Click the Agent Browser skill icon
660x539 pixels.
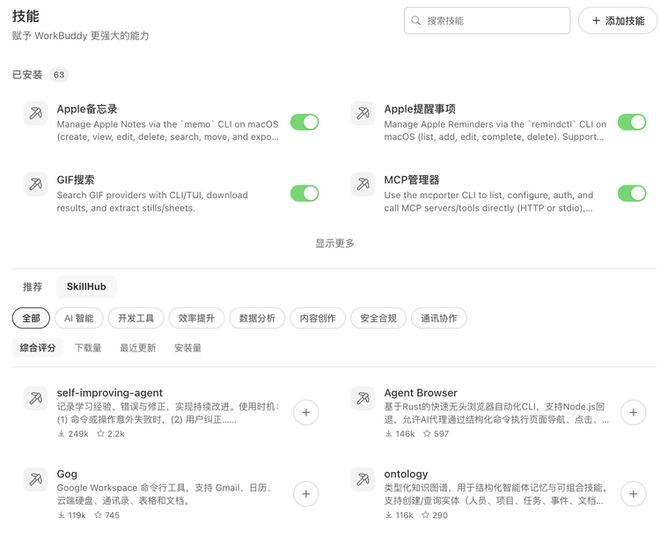(x=363, y=398)
